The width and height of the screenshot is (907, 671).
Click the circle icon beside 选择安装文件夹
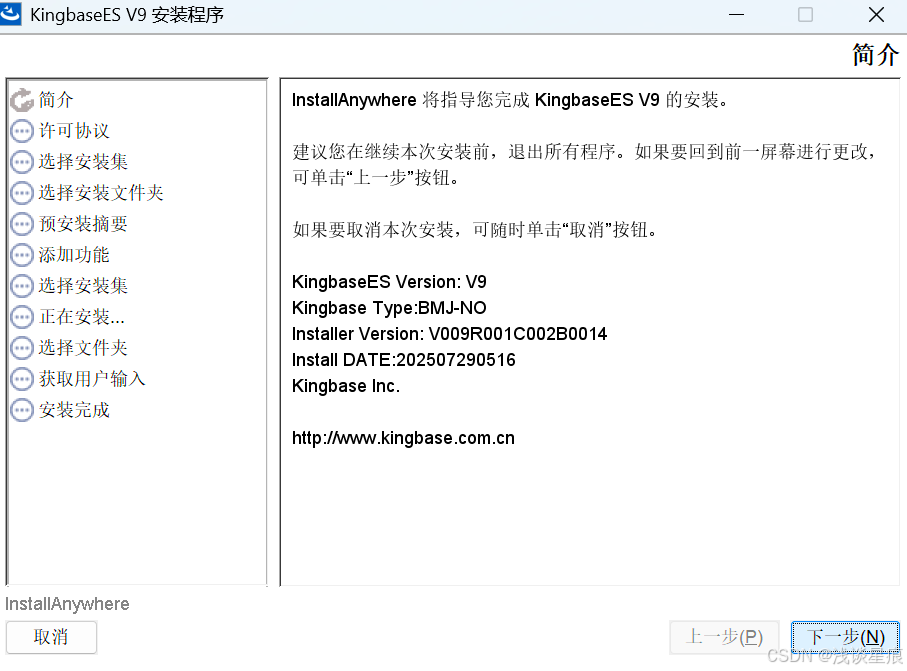click(22, 193)
